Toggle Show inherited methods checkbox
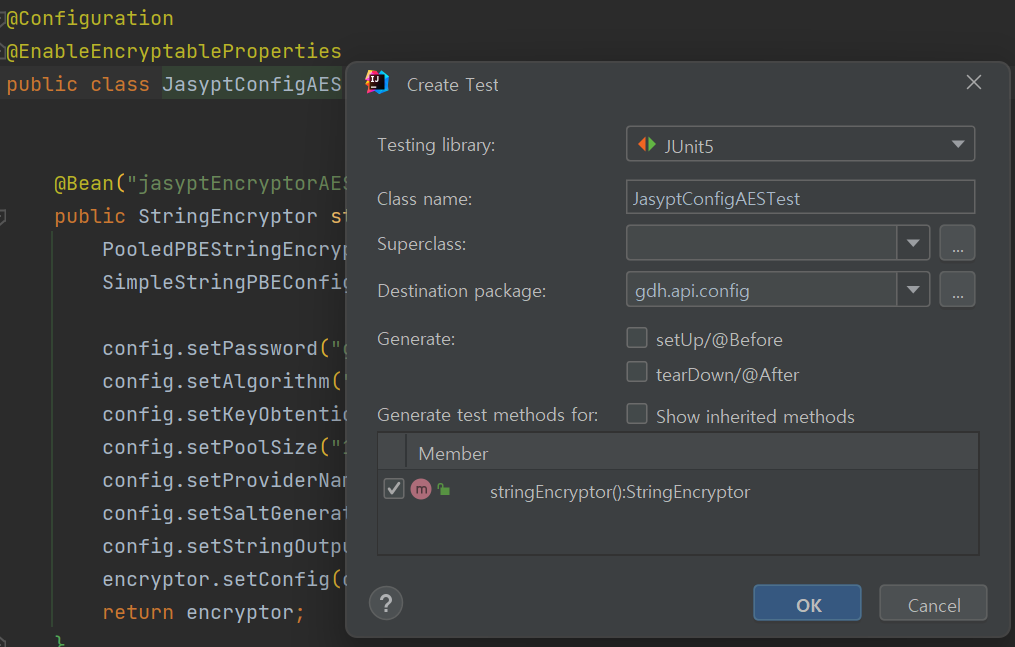Viewport: 1015px width, 647px height. (x=637, y=415)
